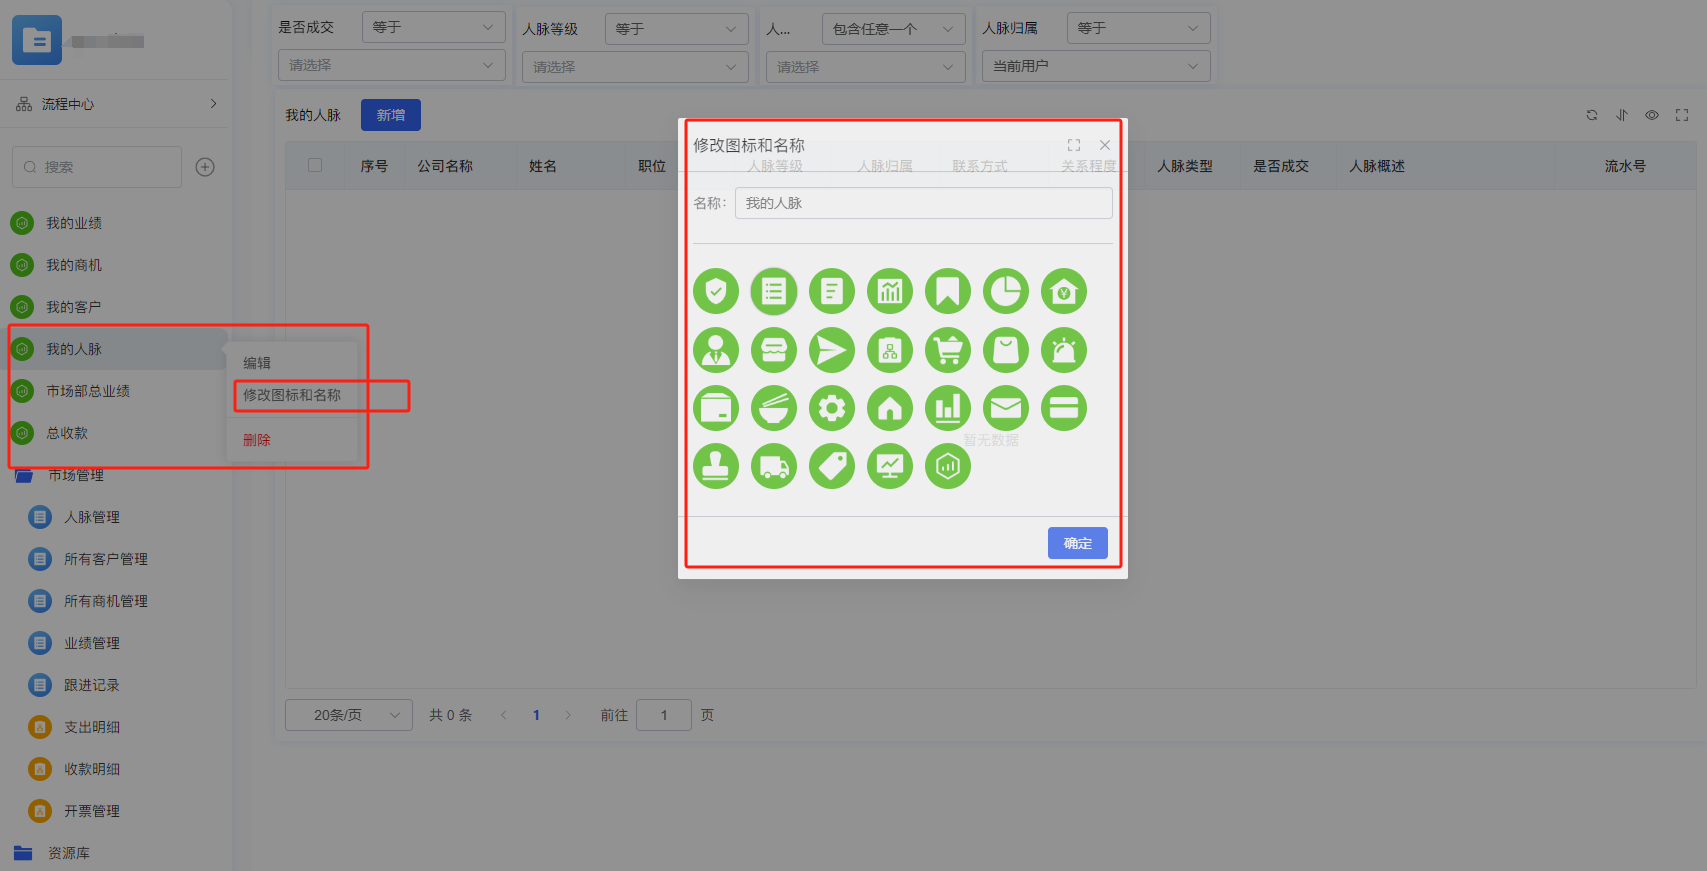Screen dimensions: 1707x871
Task: Pick the paper plane send icon
Action: pyautogui.click(x=831, y=350)
